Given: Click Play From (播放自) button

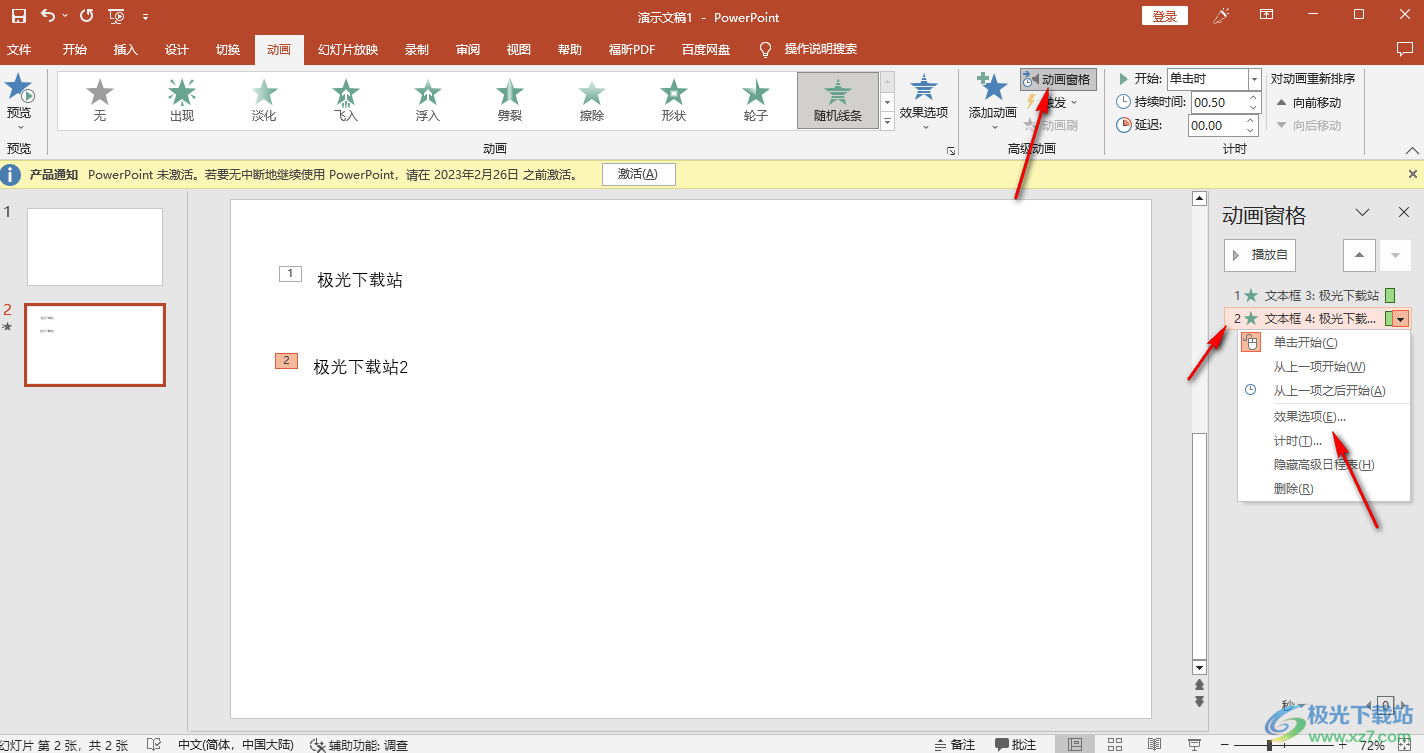Looking at the screenshot, I should click(x=1260, y=255).
